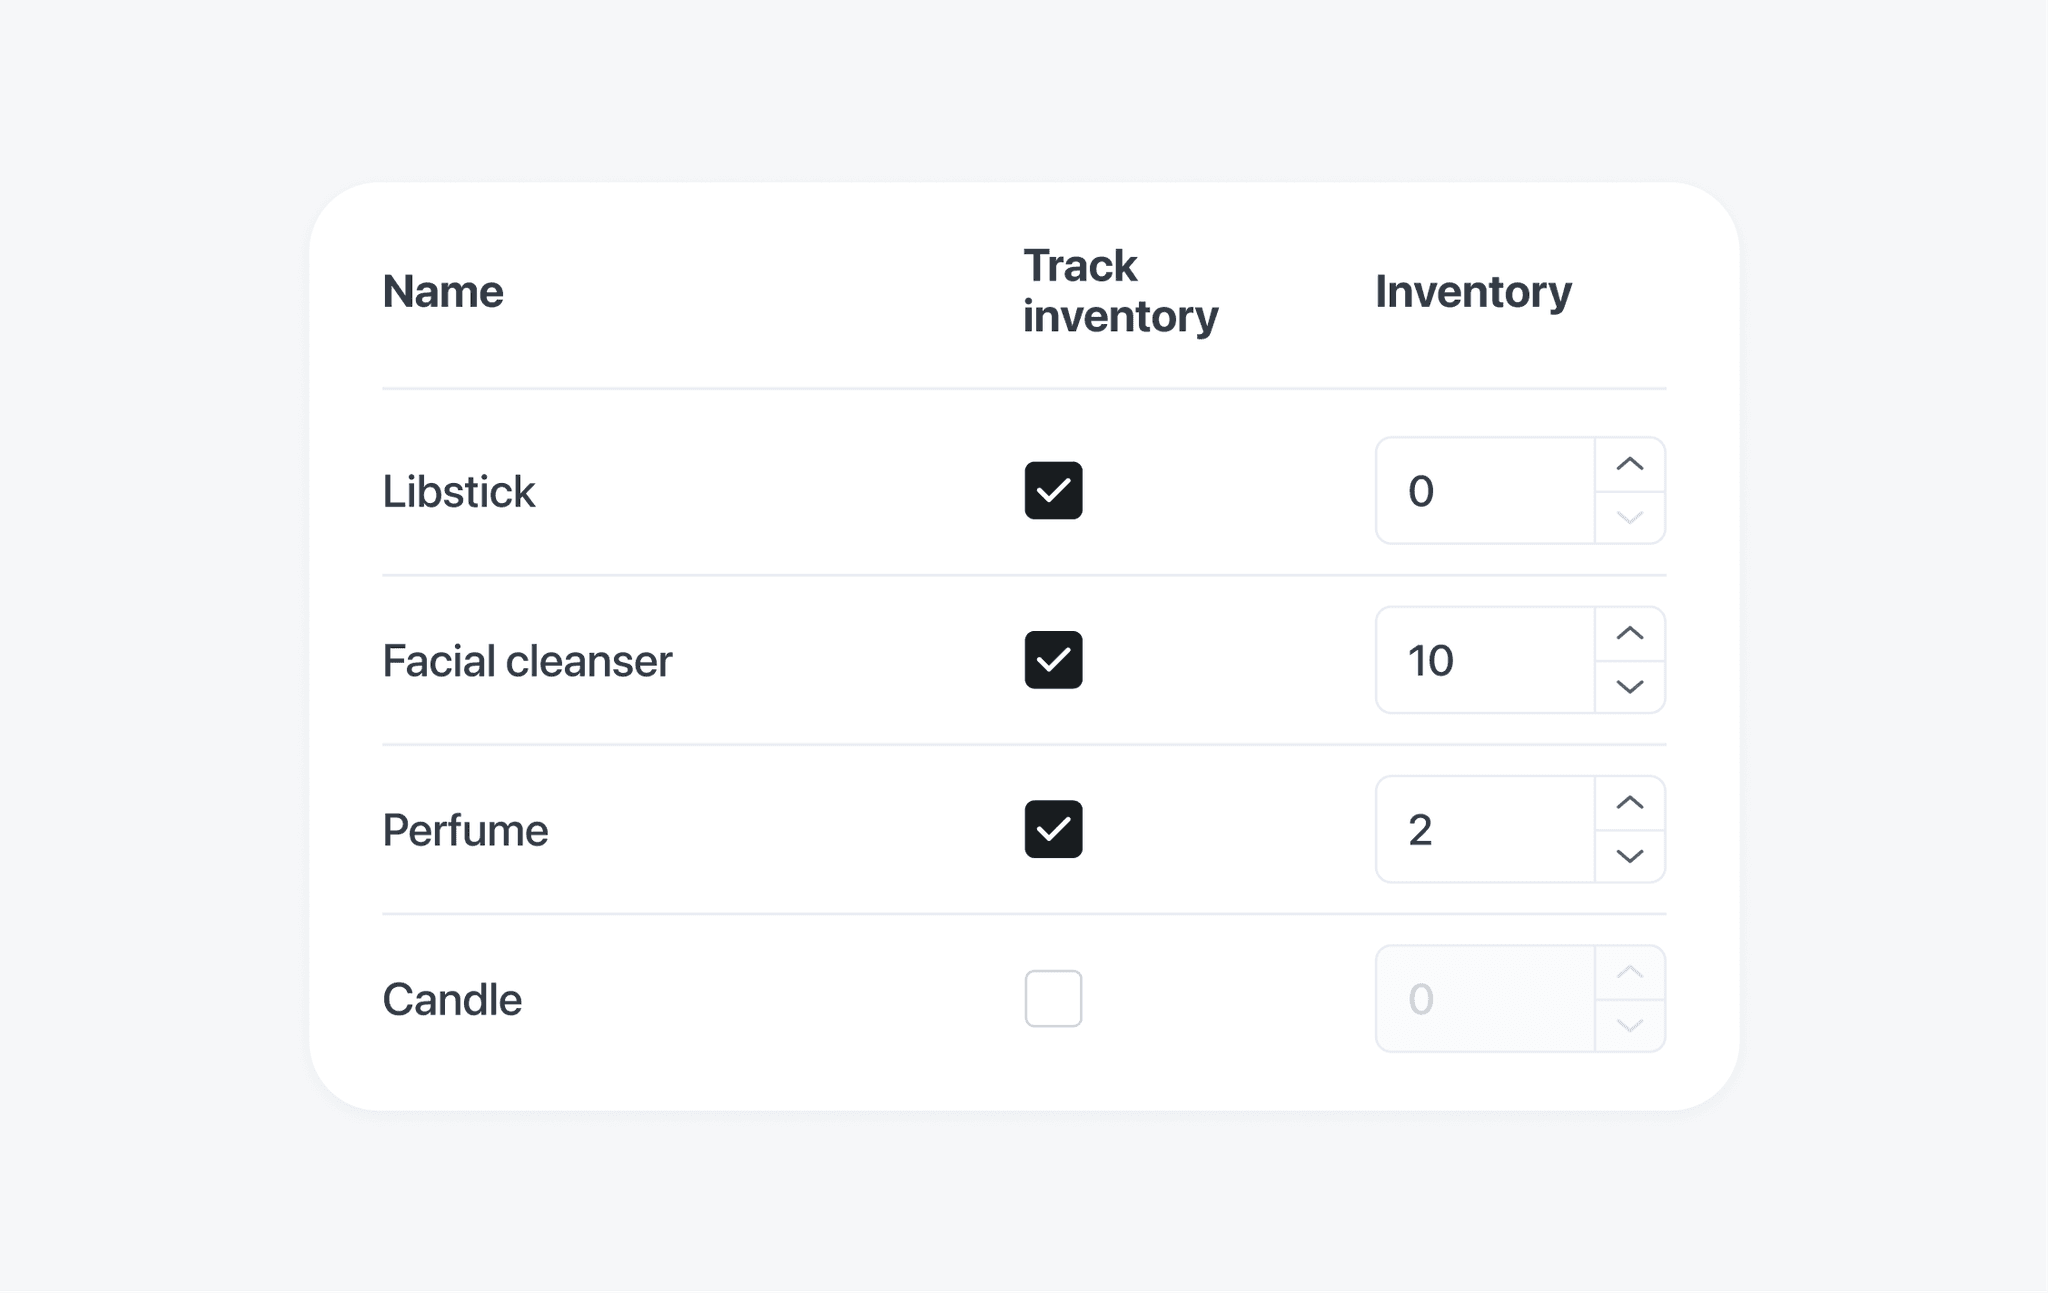The image size is (2048, 1293).
Task: Click the decrement arrow for Libstick inventory
Action: [1629, 517]
